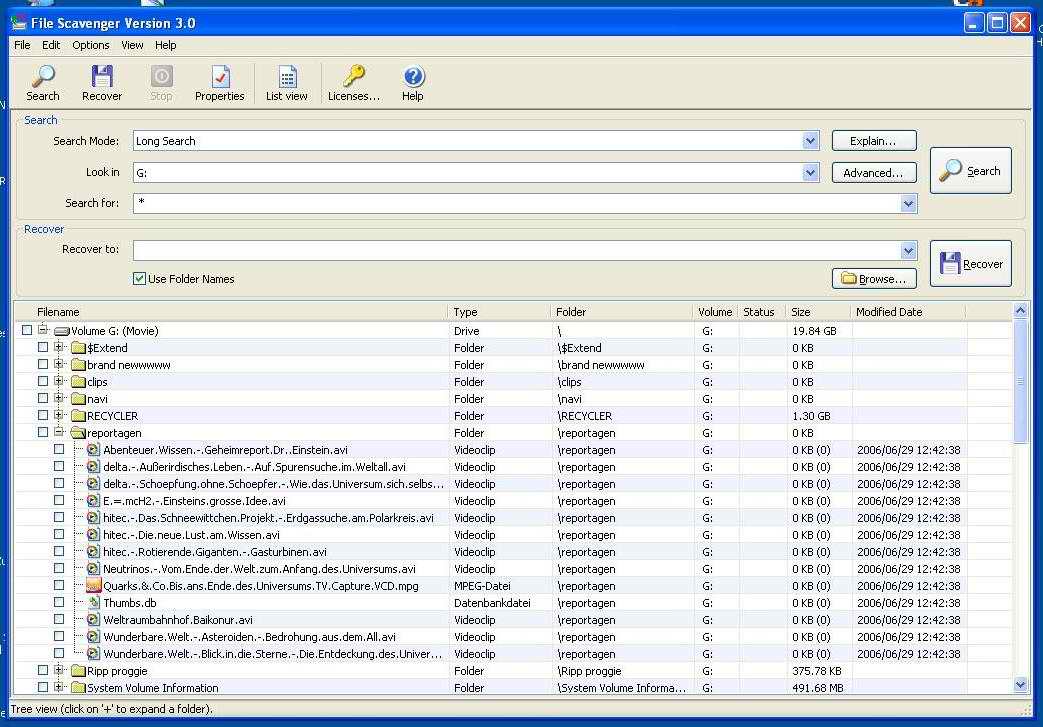Switch to List view via toolbar icon
The height and width of the screenshot is (727, 1043).
click(x=287, y=76)
